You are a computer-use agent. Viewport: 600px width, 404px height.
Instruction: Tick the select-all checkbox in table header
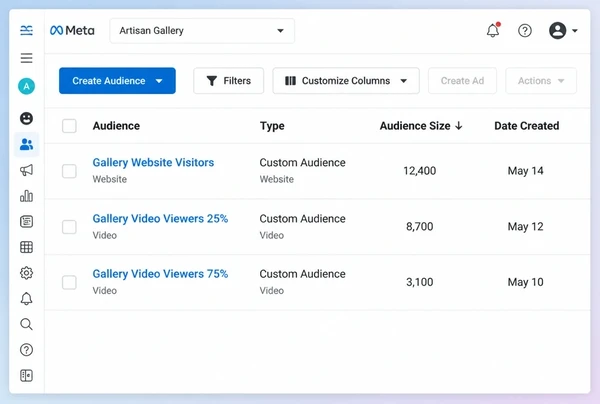(69, 126)
